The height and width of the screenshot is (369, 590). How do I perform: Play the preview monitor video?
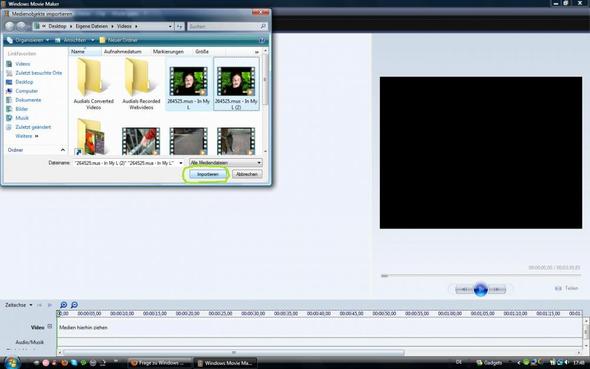pyautogui.click(x=481, y=290)
